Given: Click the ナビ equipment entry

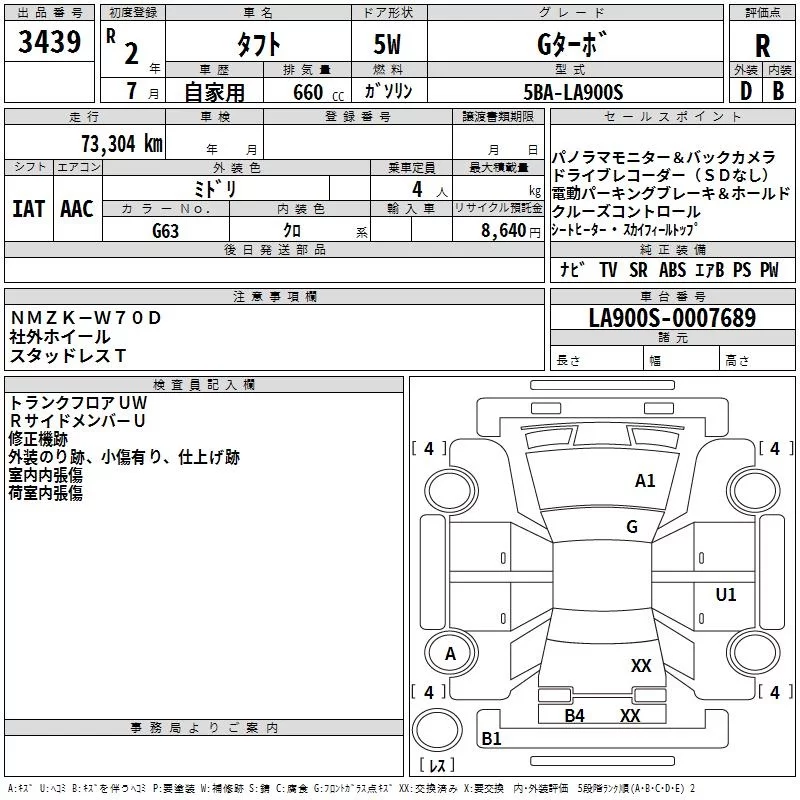Looking at the screenshot, I should 572,269.
